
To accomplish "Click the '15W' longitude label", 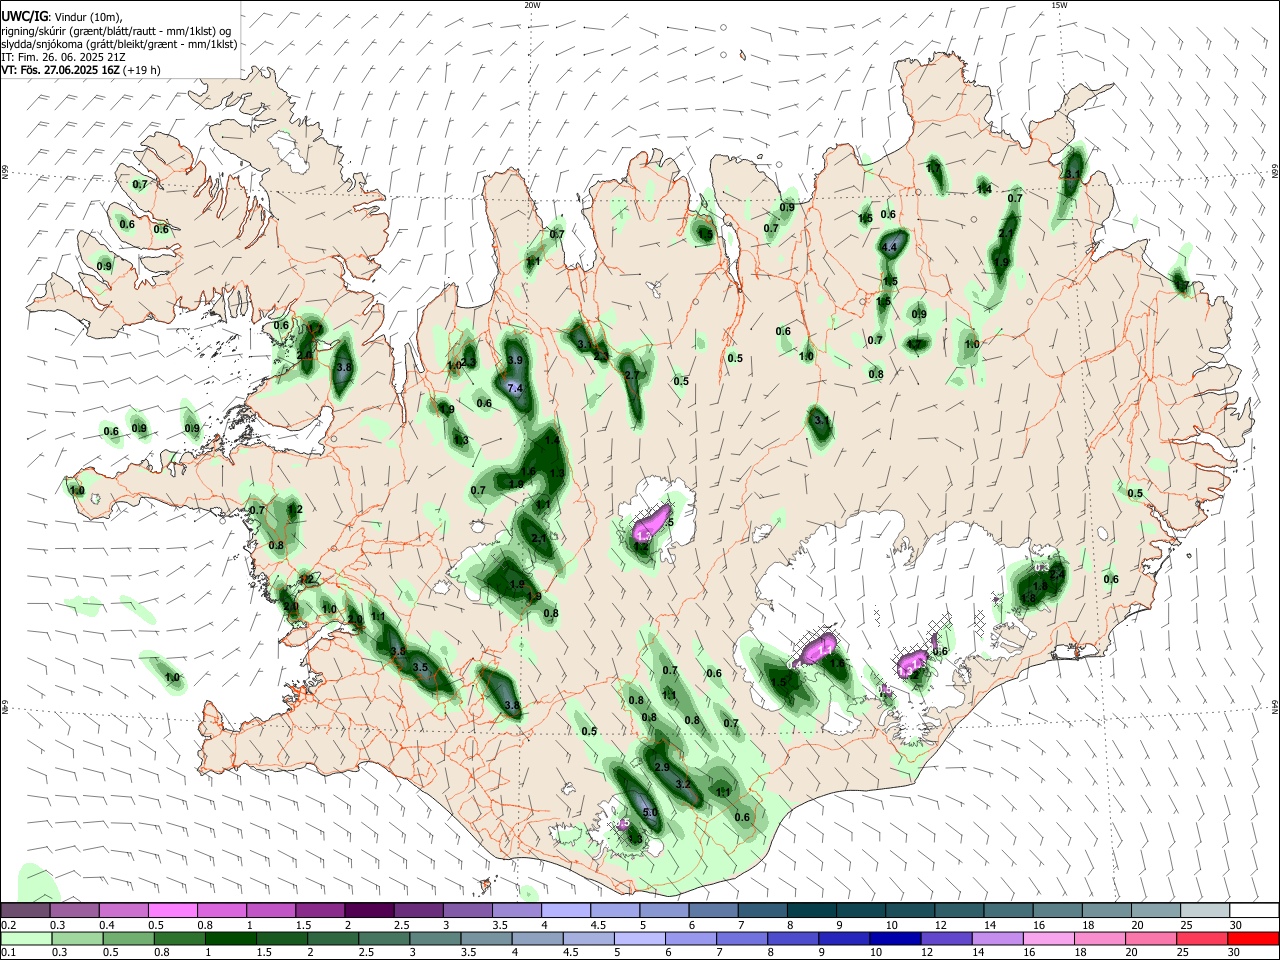I will point(1059,5).
